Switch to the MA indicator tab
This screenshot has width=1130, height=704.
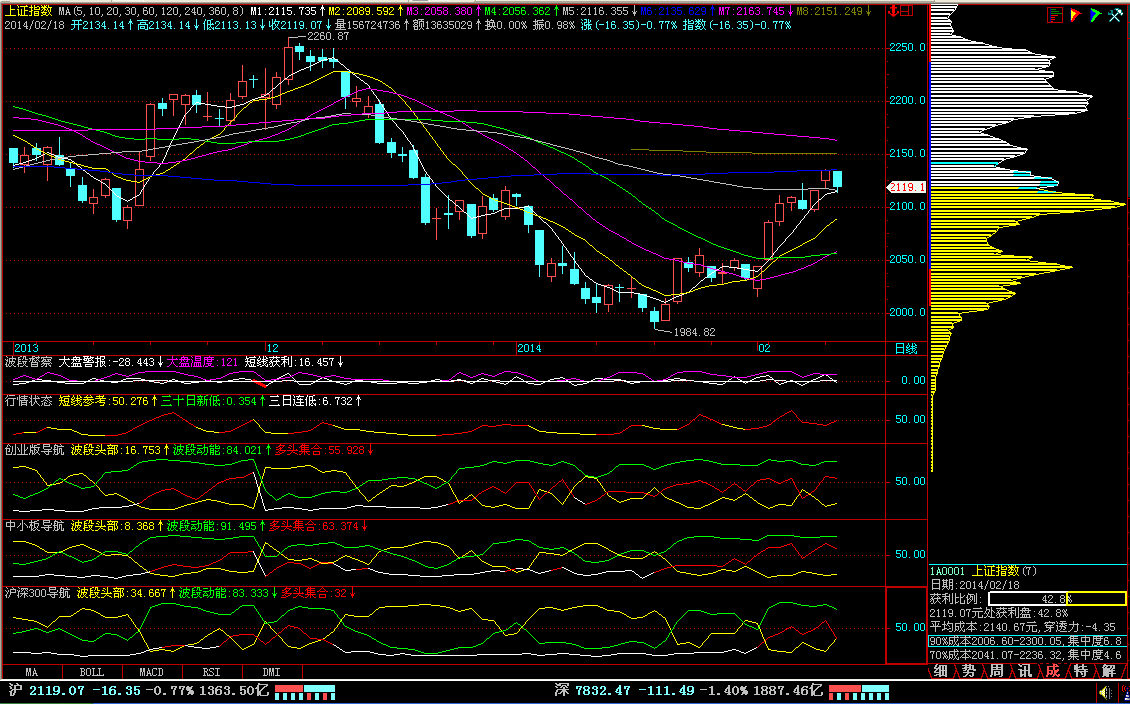click(32, 672)
